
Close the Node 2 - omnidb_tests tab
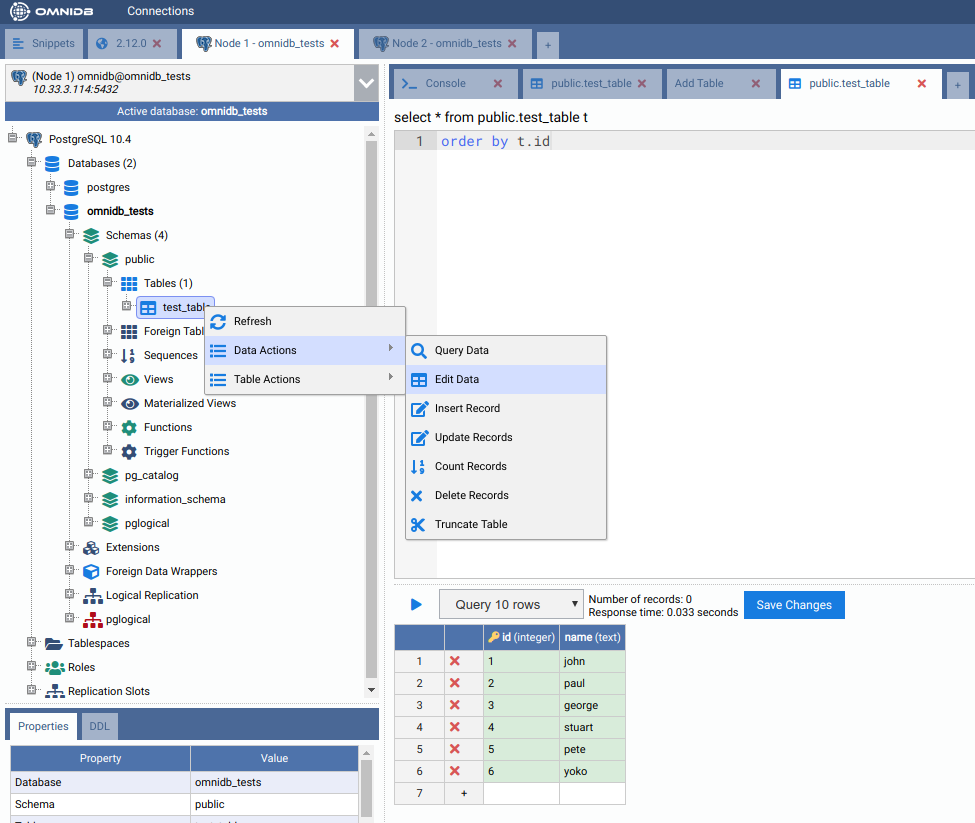coord(512,44)
